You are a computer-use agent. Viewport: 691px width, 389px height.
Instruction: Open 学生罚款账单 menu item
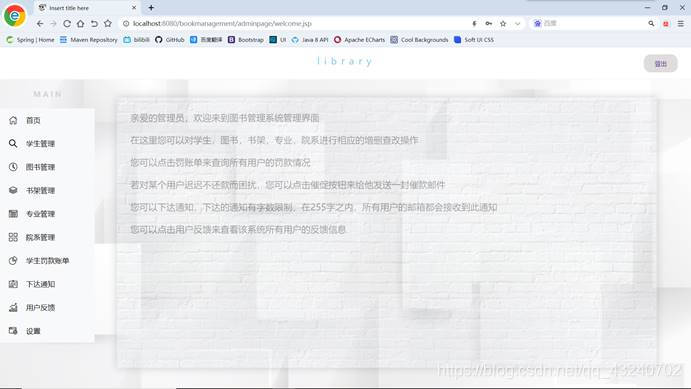(x=47, y=260)
